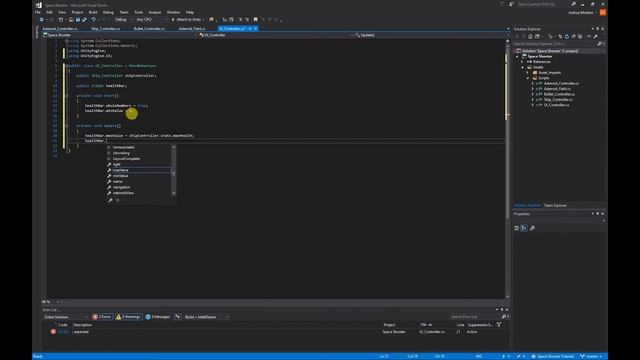
Task: Click the red error icon in error row
Action: (53, 332)
